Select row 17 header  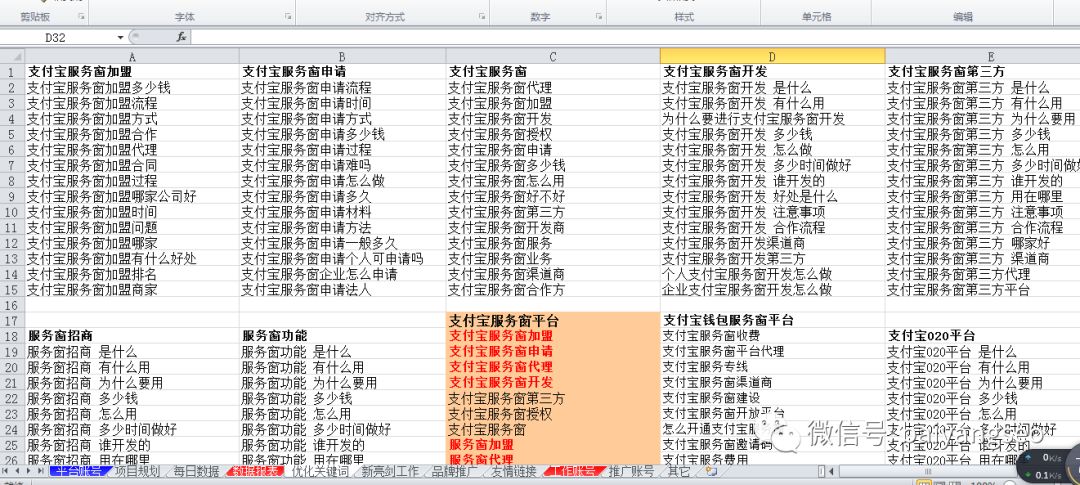[12, 320]
